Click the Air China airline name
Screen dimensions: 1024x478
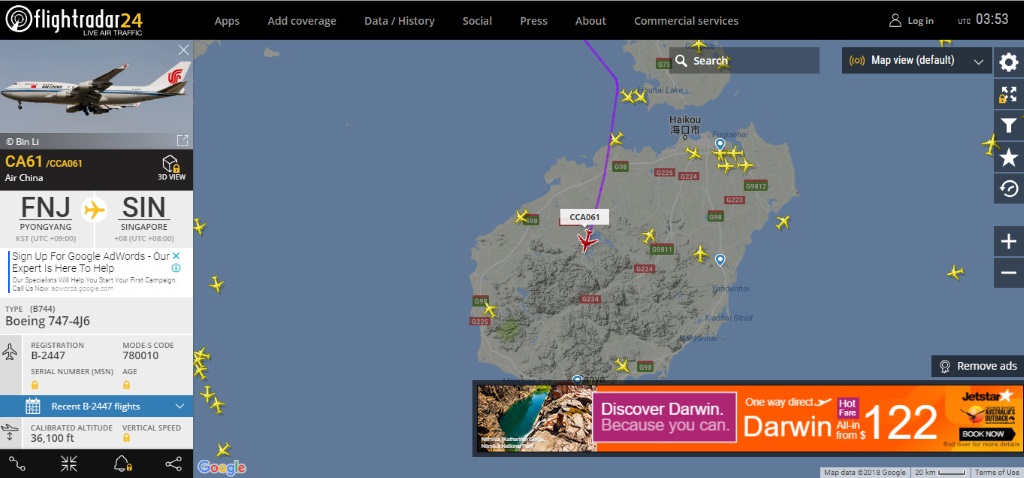24,178
